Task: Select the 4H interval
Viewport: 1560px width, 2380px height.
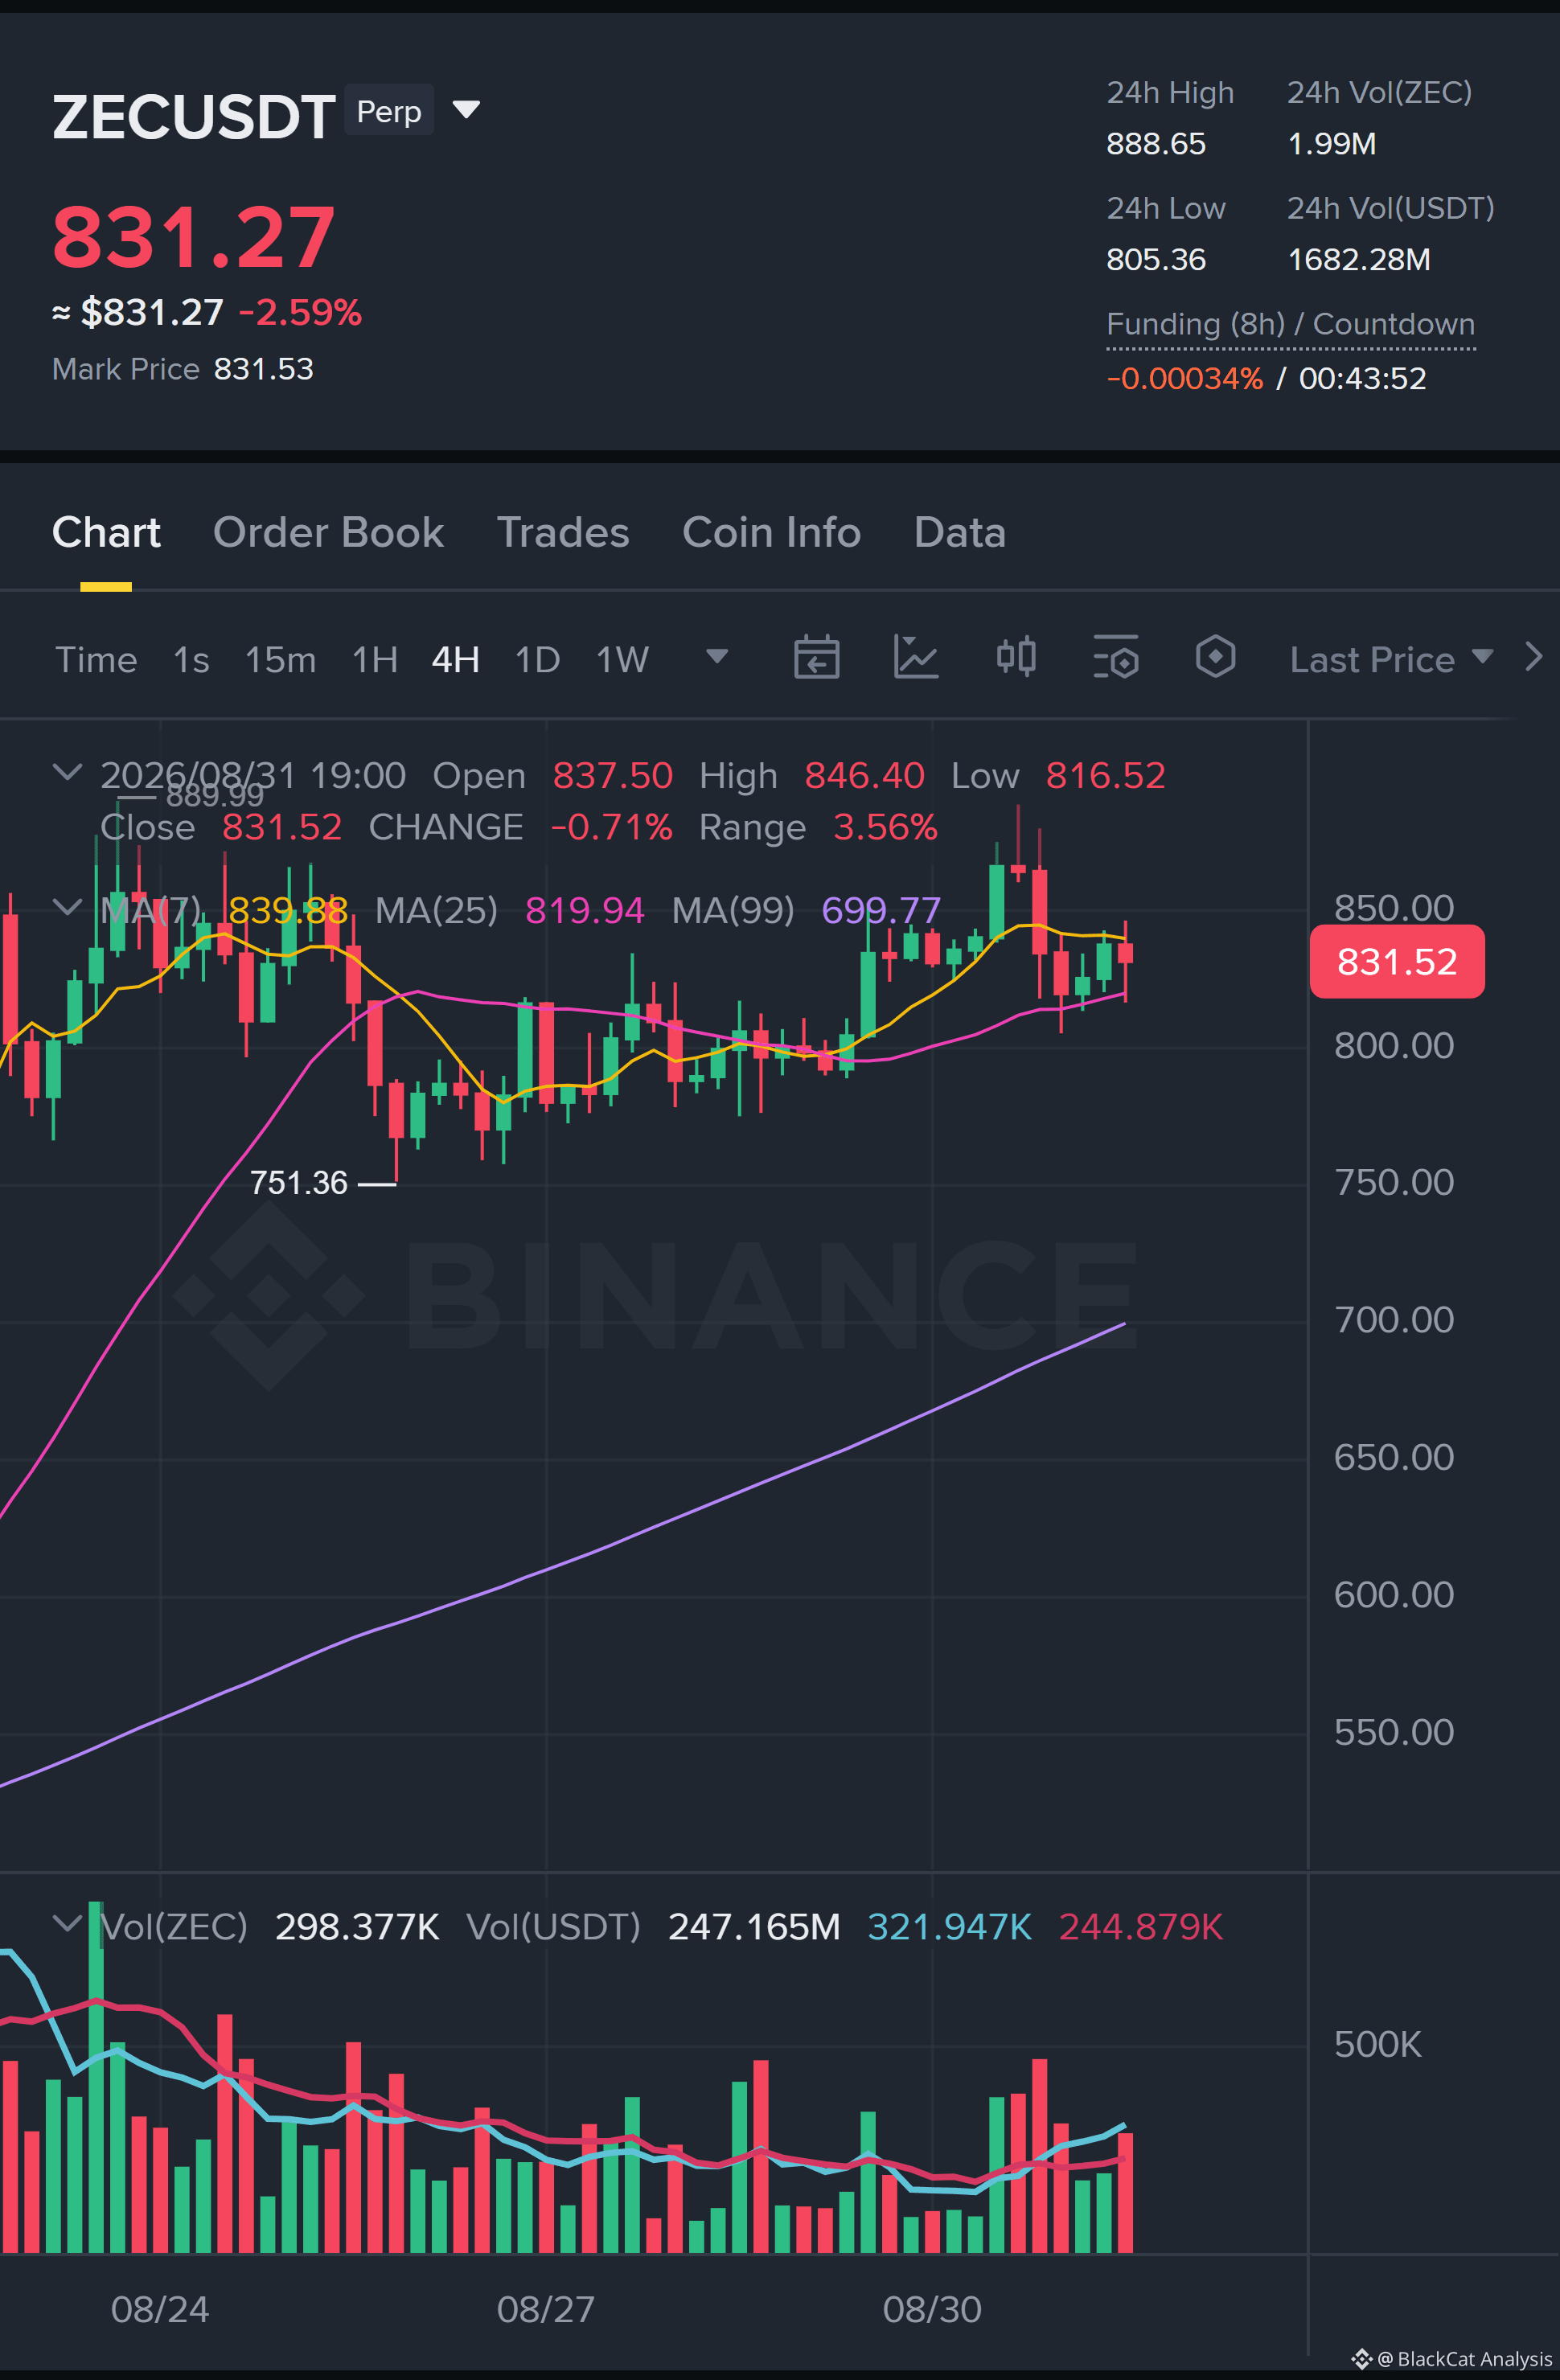Action: coord(456,660)
